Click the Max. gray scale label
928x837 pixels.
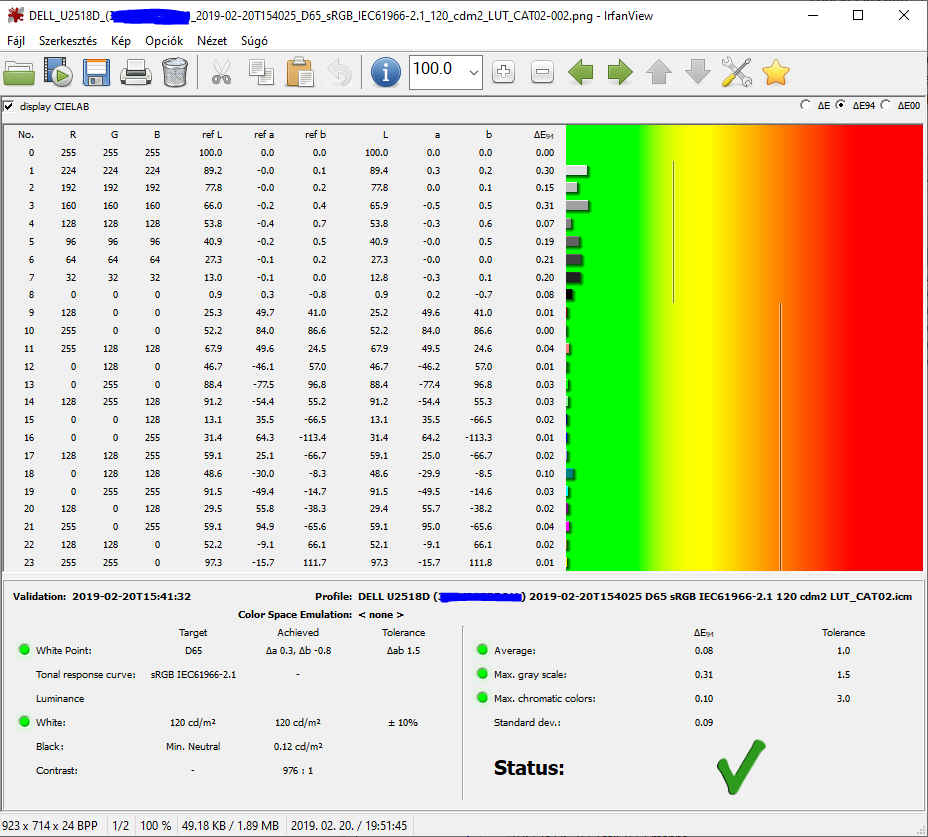pos(530,675)
